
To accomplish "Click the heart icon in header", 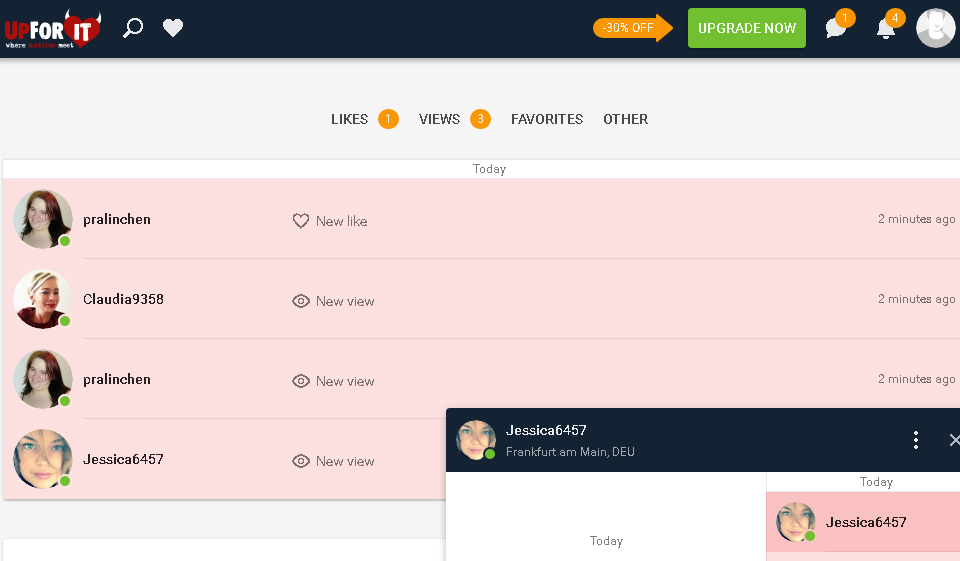I will click(173, 28).
